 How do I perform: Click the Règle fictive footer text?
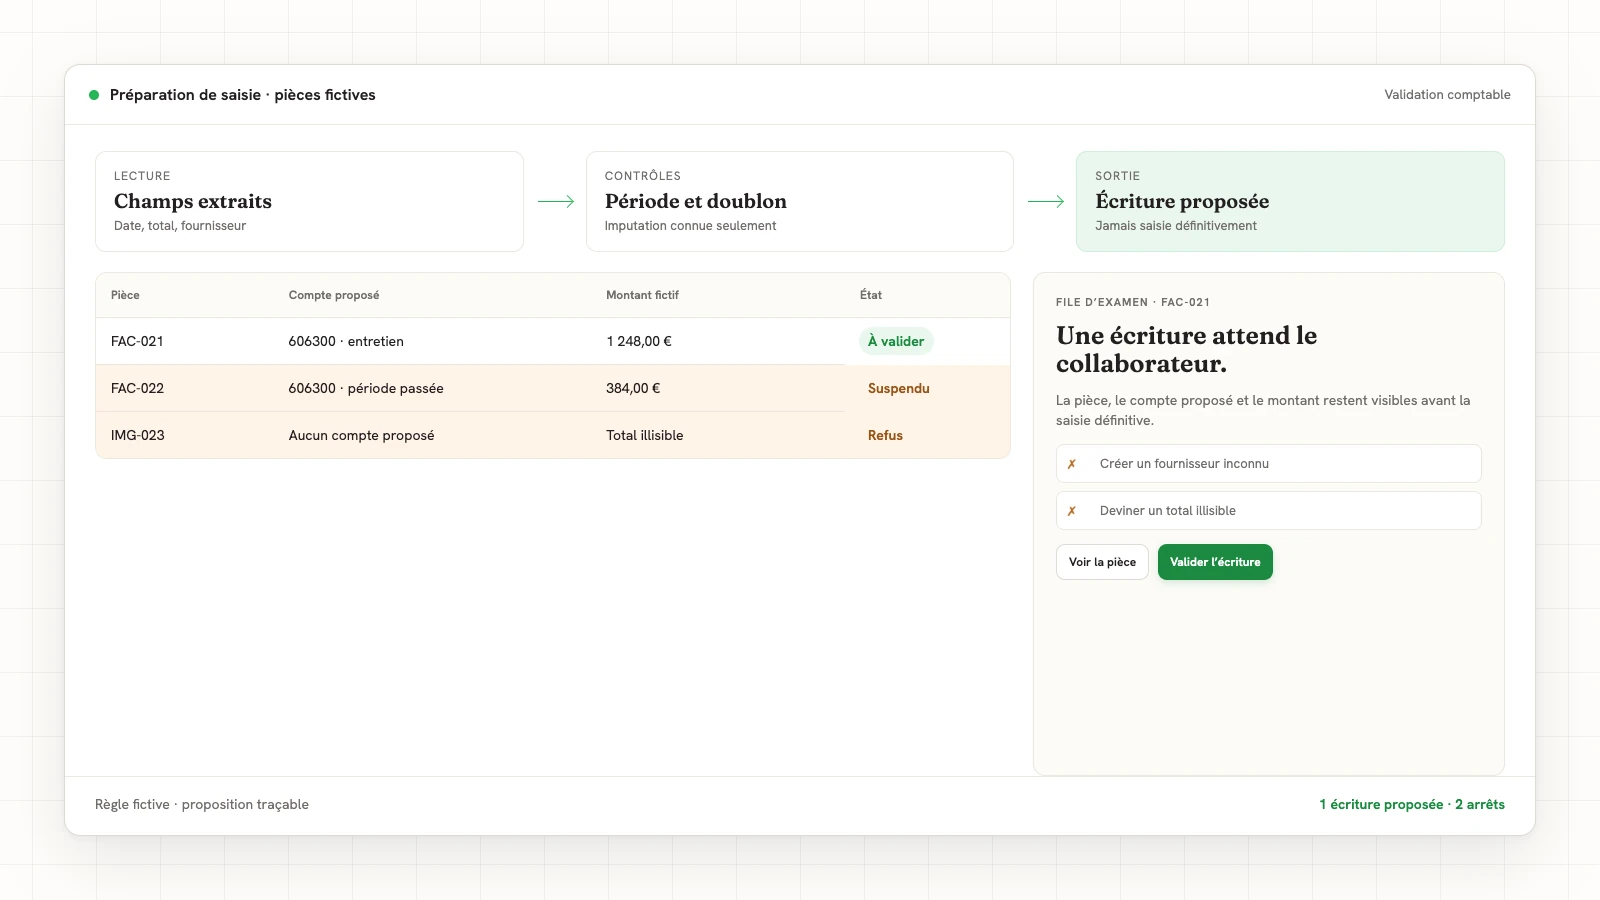[202, 804]
